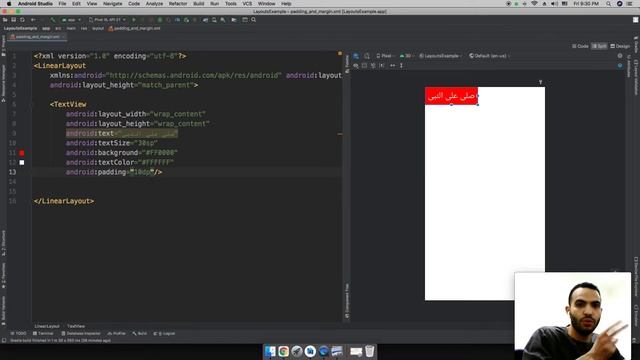Image resolution: width=640 pixels, height=360 pixels.
Task: Open the TODO tool window
Action: pos(18,333)
